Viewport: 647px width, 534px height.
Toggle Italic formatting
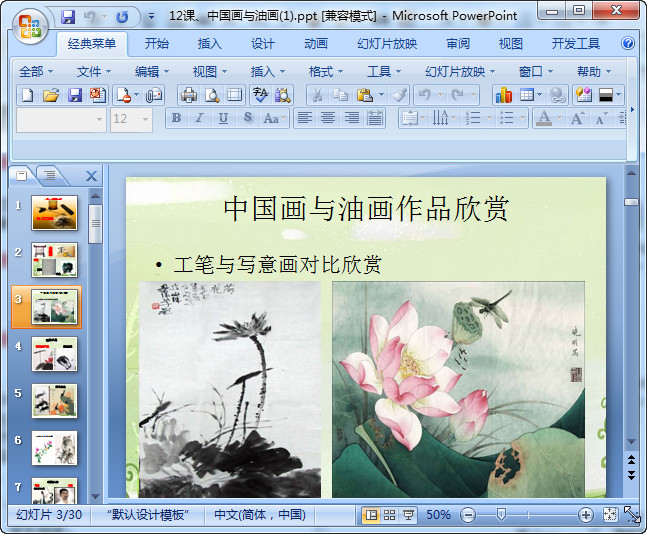point(200,118)
